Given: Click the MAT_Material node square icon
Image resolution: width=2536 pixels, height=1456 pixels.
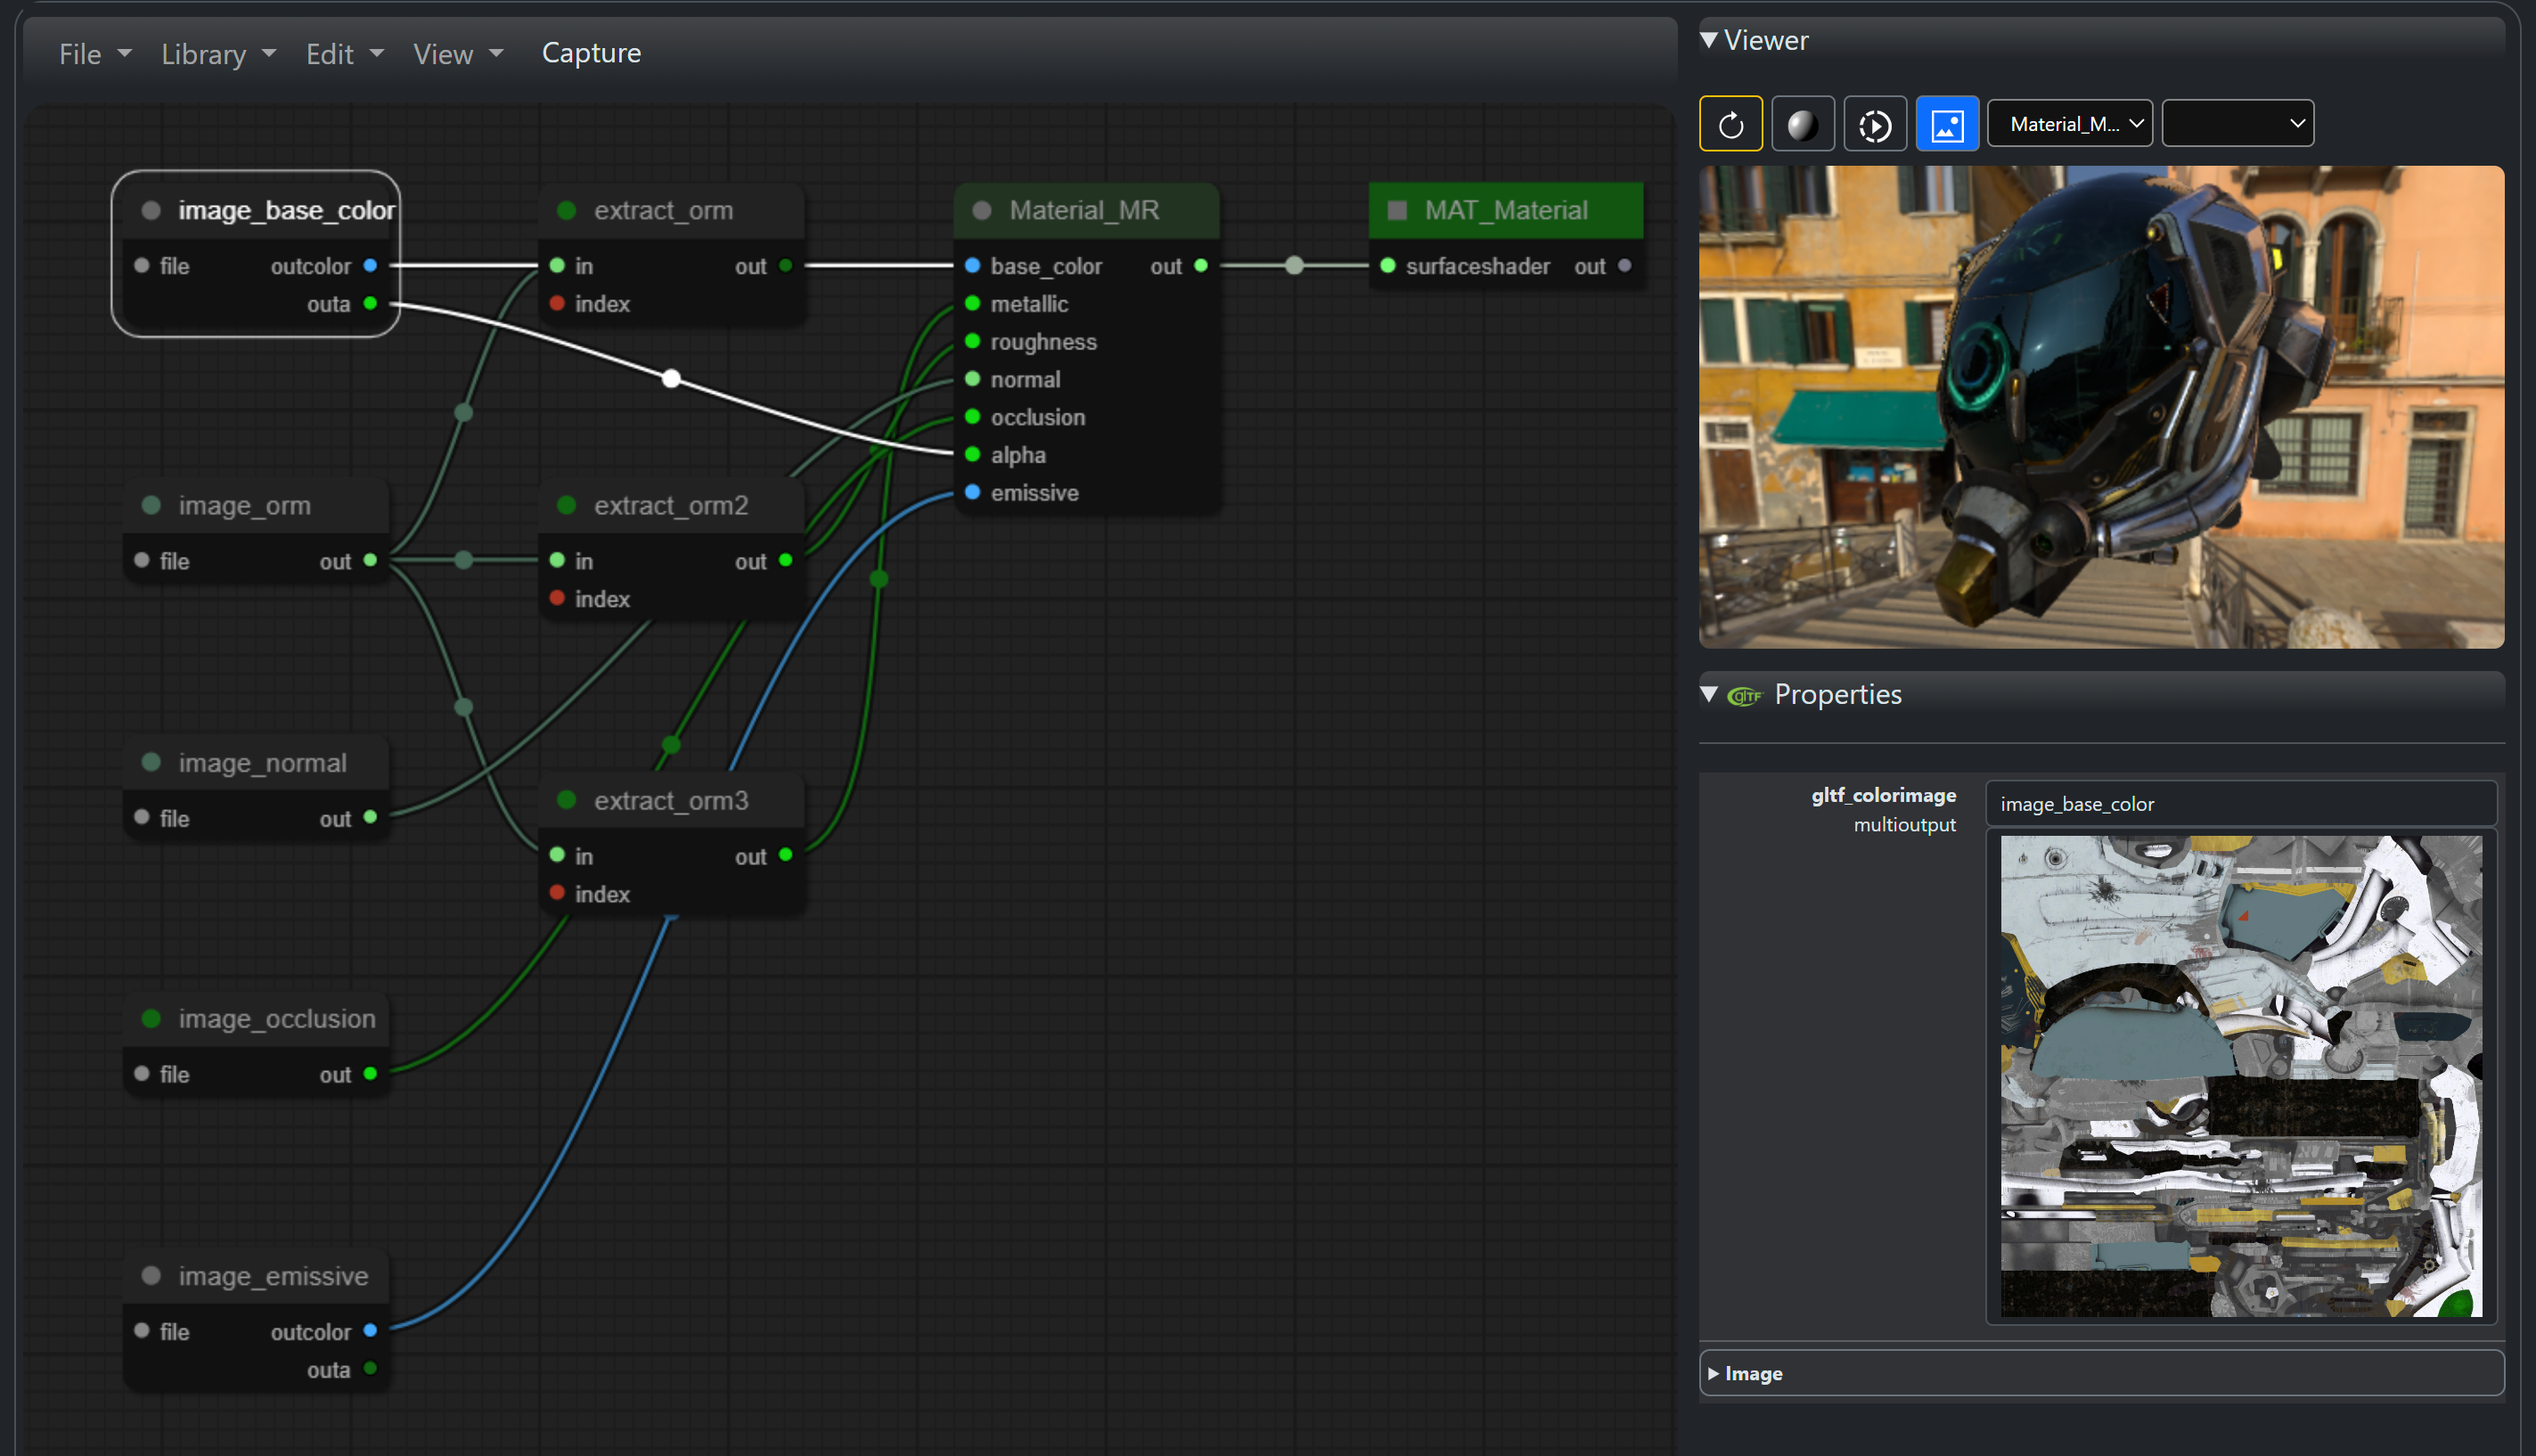Looking at the screenshot, I should [x=1397, y=210].
